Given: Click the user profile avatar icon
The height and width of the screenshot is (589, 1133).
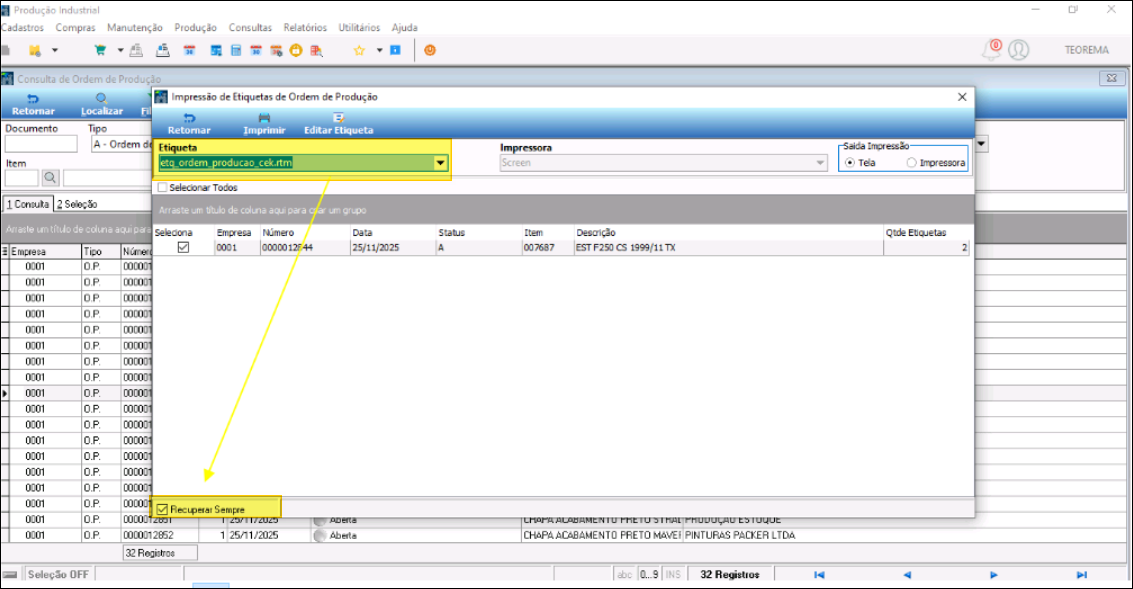Looking at the screenshot, I should 1018,49.
